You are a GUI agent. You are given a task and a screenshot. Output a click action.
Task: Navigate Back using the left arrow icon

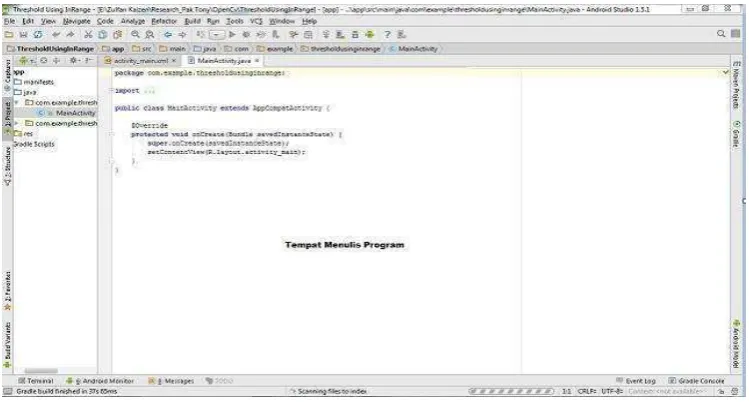[168, 34]
